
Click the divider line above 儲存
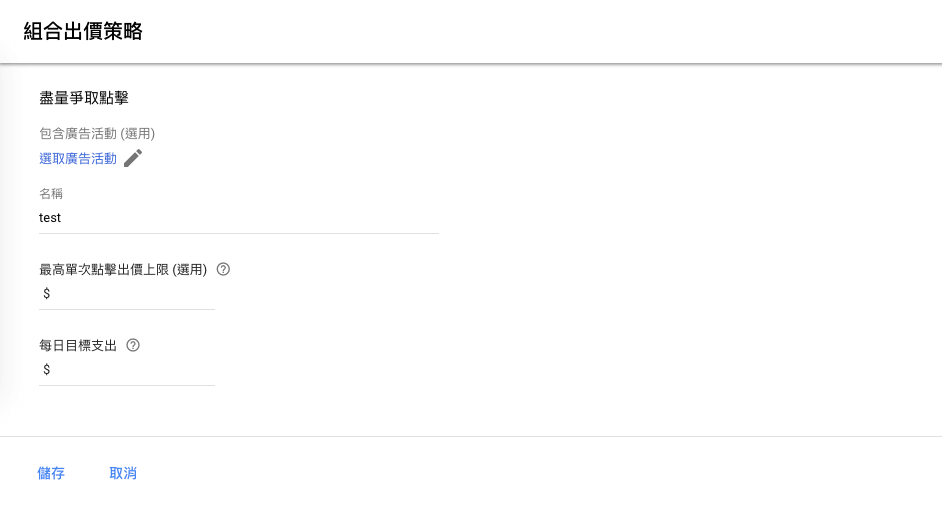point(471,436)
